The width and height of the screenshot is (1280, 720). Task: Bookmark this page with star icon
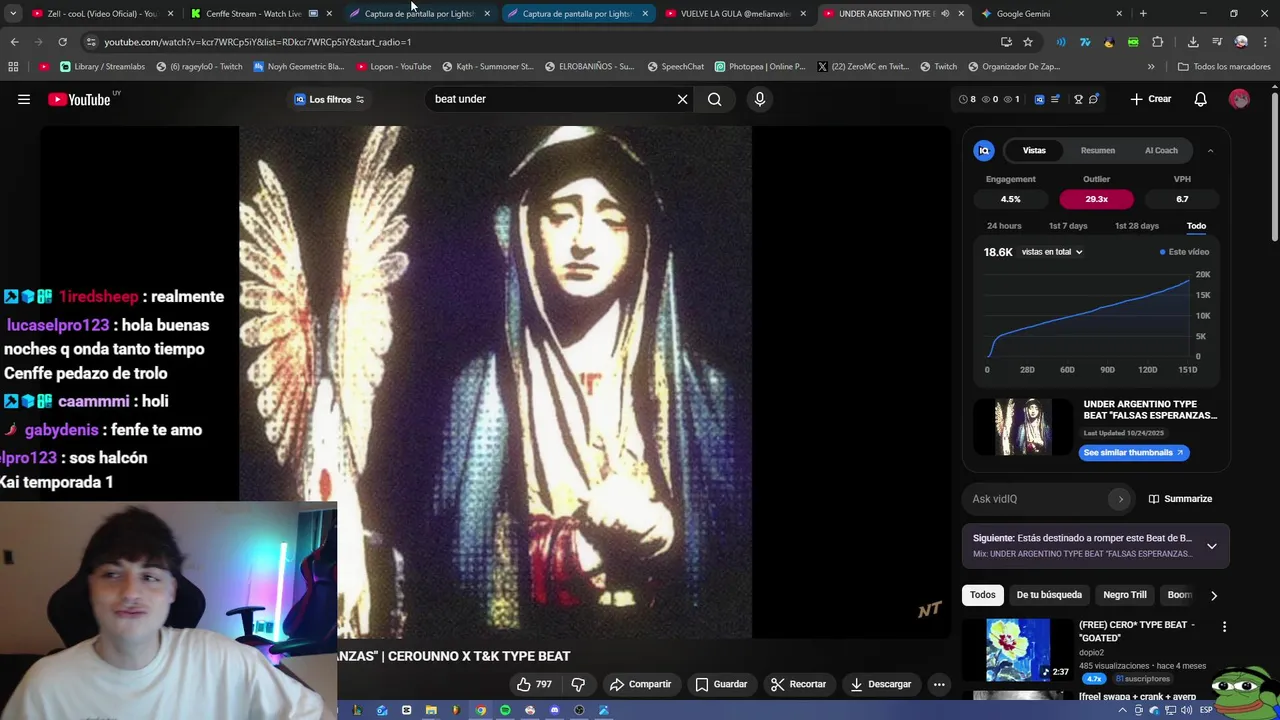tap(1028, 42)
